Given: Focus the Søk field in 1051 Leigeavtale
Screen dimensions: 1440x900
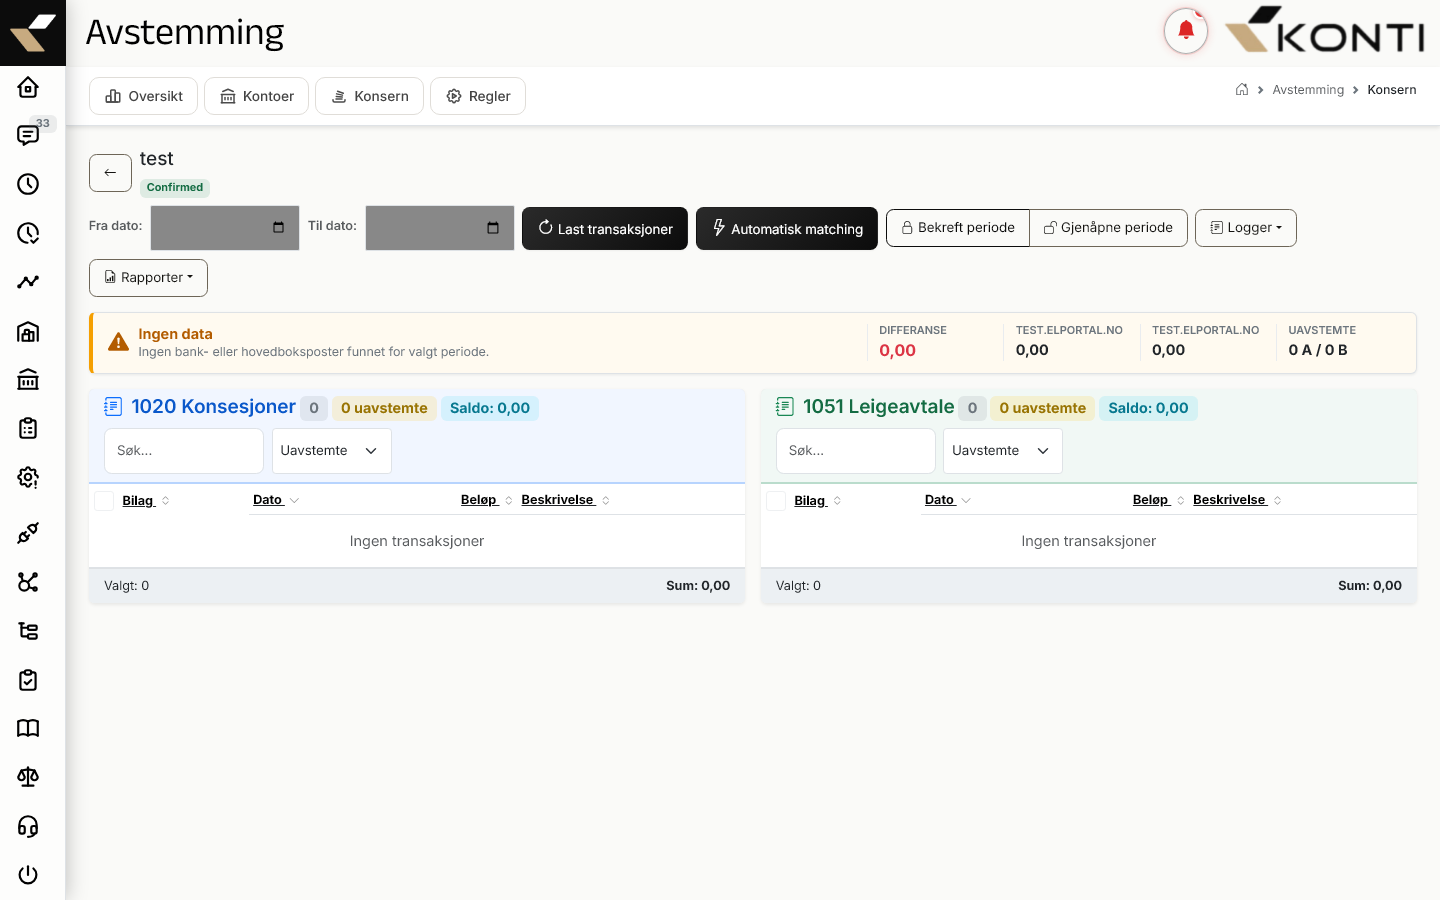Looking at the screenshot, I should pos(856,451).
